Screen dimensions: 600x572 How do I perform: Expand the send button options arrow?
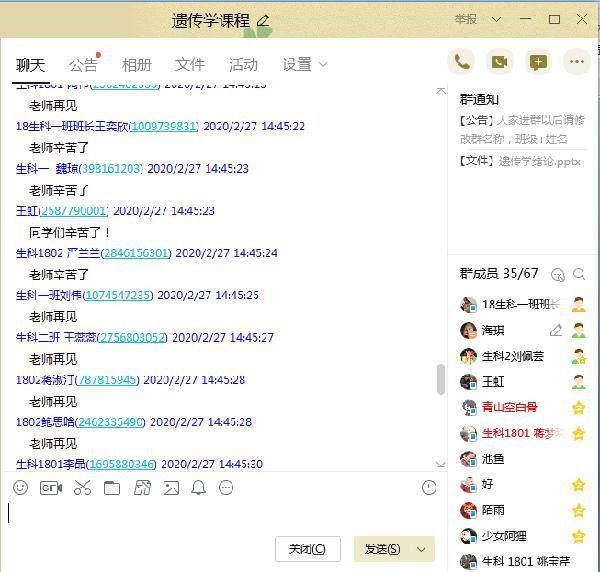tap(421, 549)
